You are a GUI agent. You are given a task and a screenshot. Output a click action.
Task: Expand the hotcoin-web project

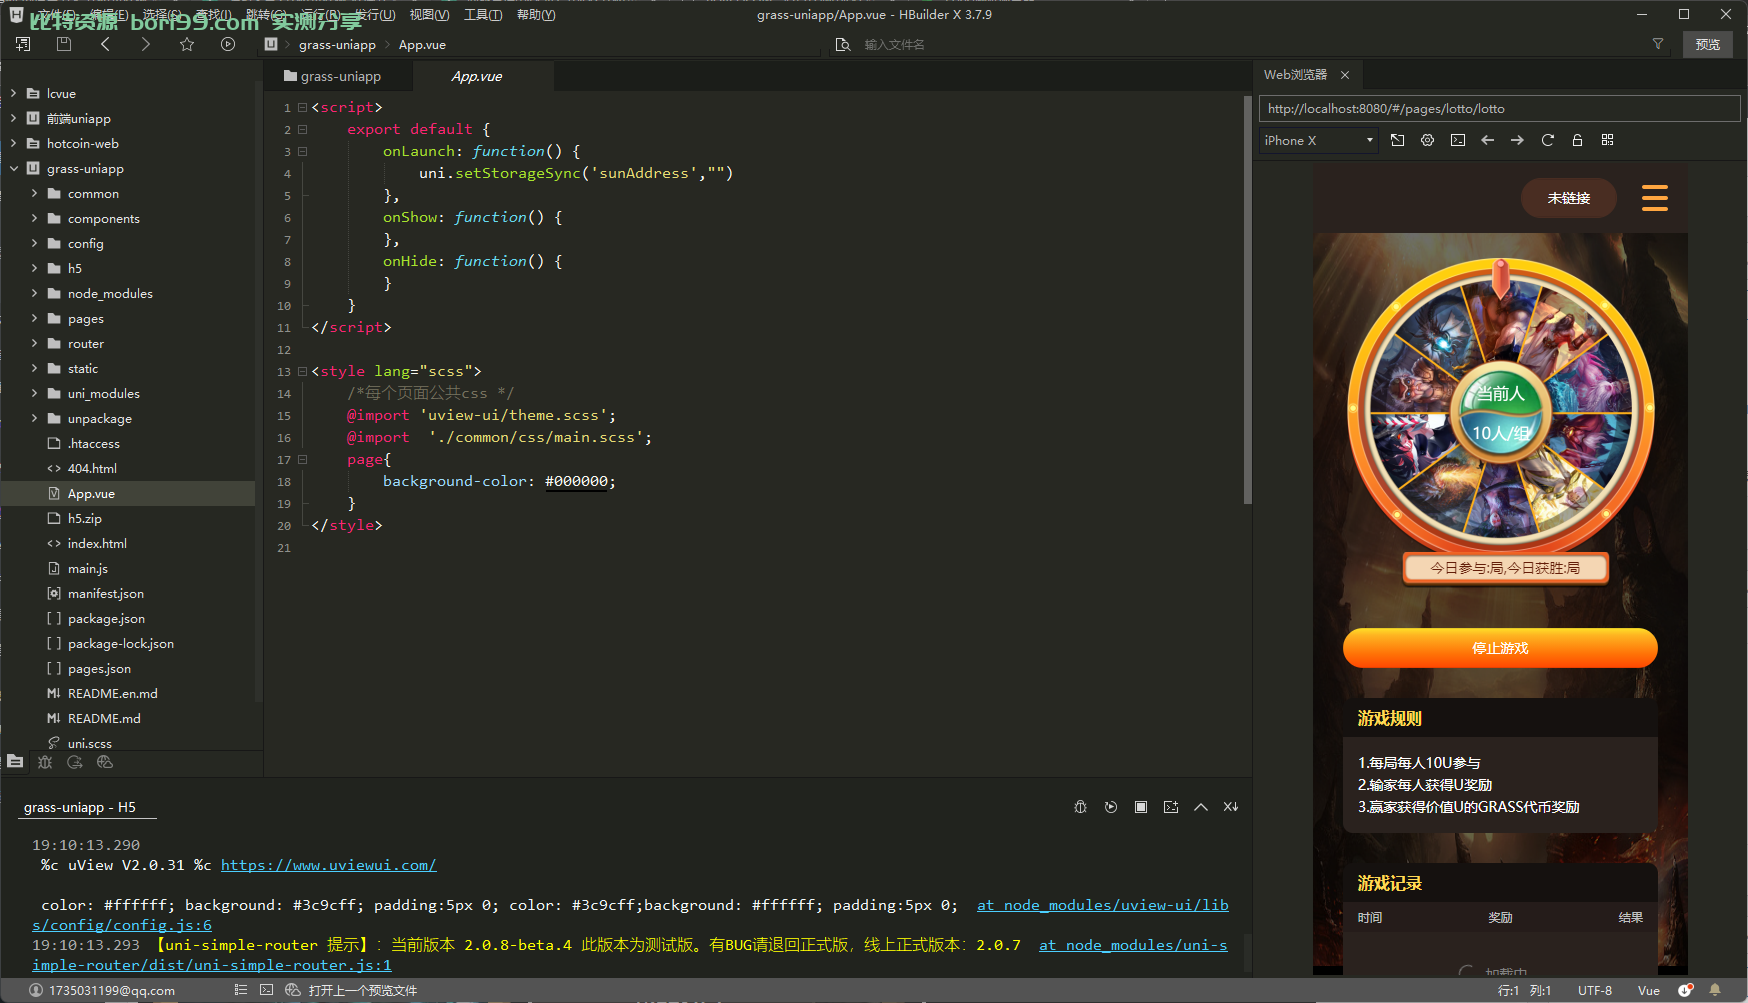click(x=13, y=143)
